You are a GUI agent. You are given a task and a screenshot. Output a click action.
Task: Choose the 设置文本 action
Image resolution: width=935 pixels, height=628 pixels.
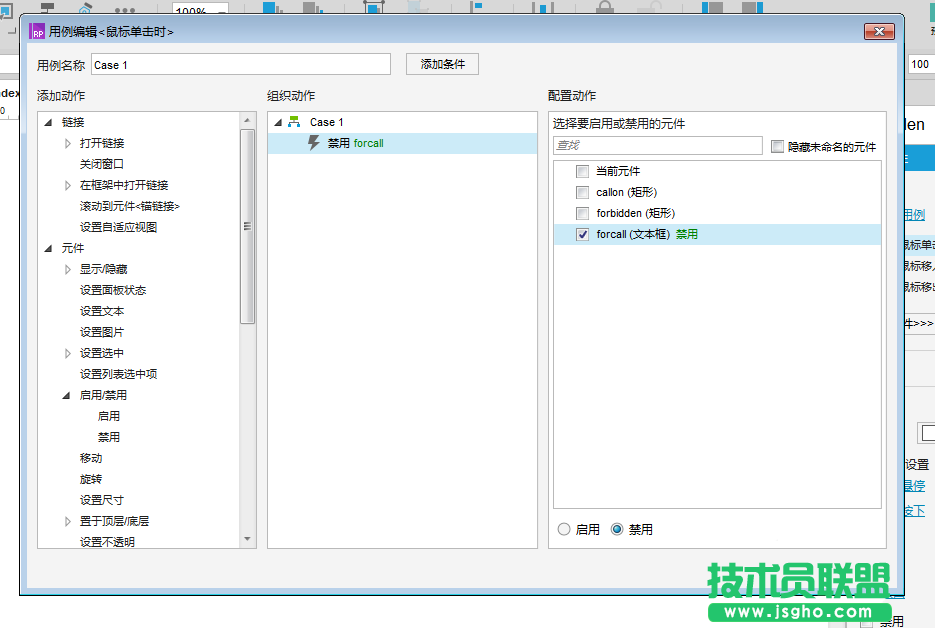[102, 311]
